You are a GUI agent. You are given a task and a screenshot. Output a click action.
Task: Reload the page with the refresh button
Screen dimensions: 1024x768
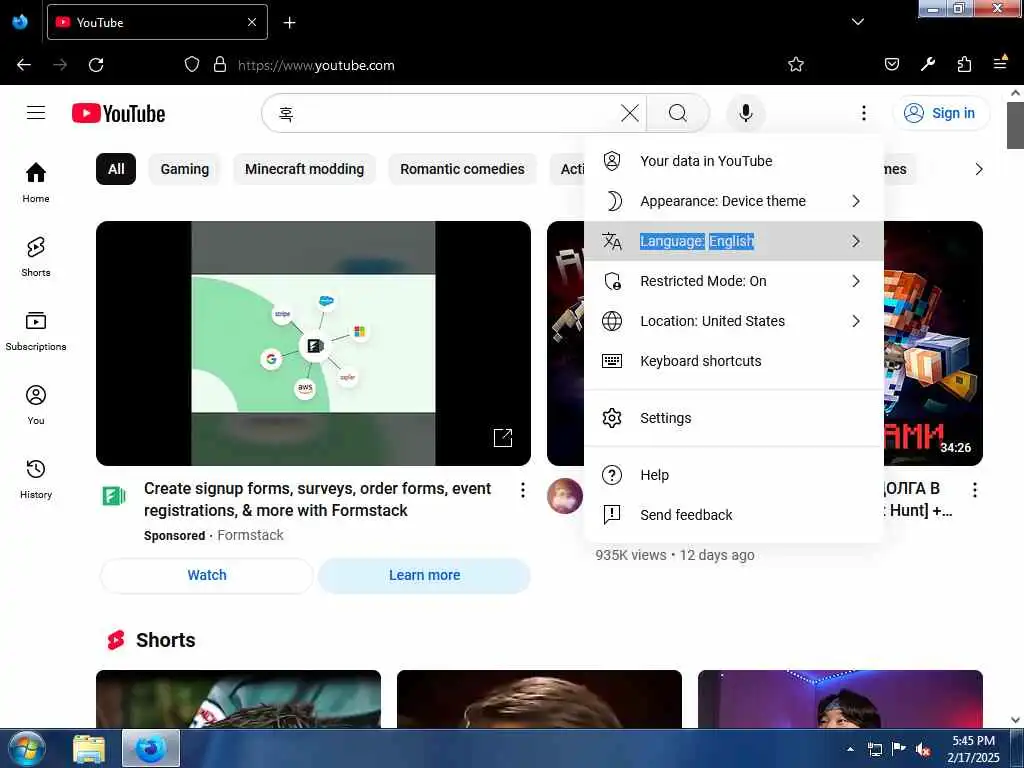point(96,65)
